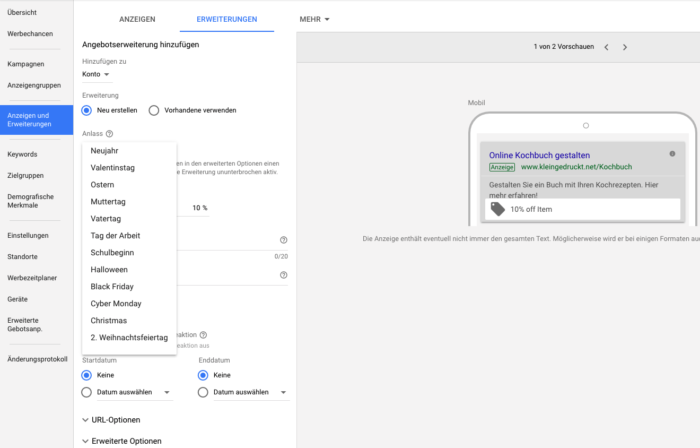Expand the URL-Optionen section

pyautogui.click(x=111, y=420)
